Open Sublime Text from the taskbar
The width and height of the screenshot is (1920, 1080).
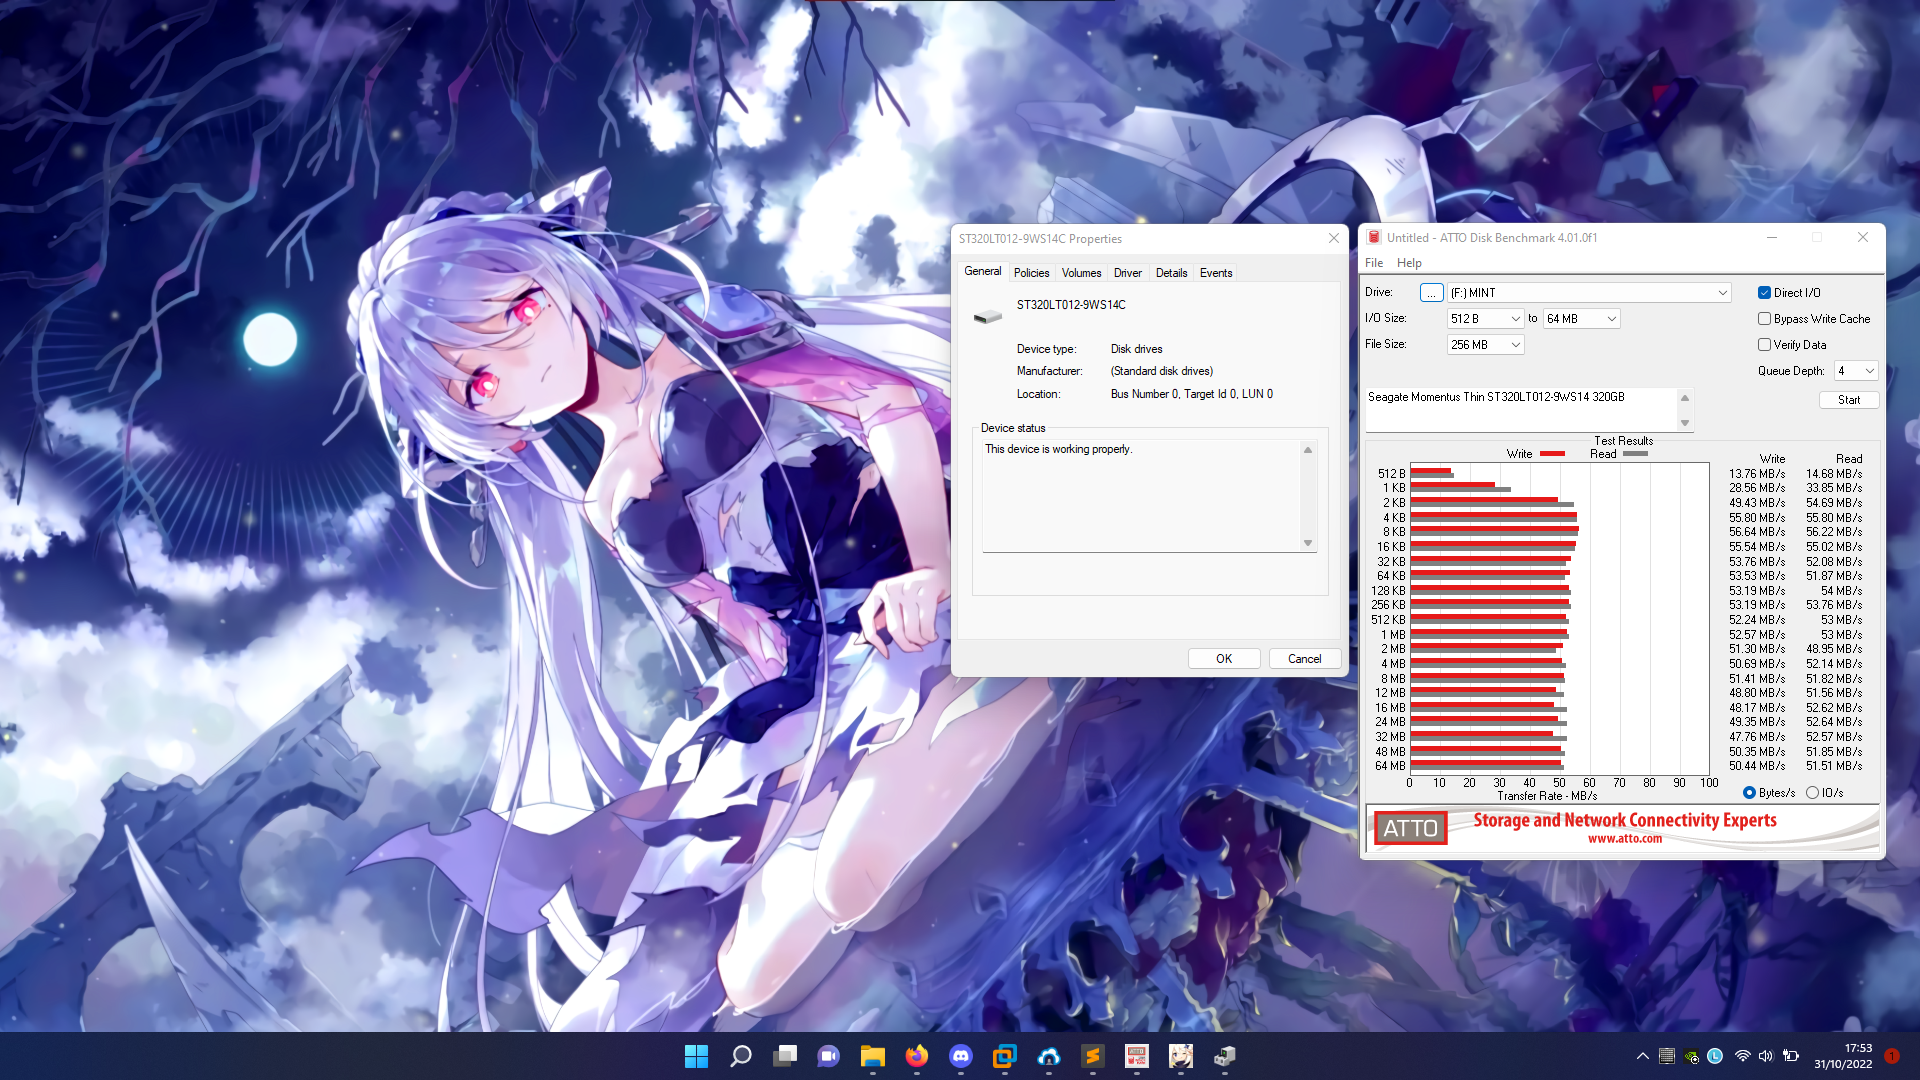point(1093,1056)
